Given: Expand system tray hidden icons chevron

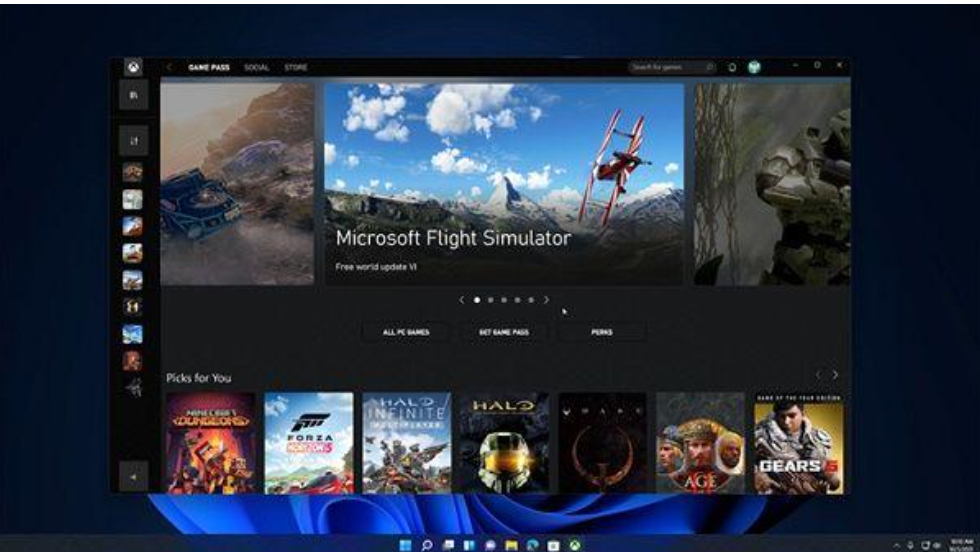Looking at the screenshot, I should point(896,546).
